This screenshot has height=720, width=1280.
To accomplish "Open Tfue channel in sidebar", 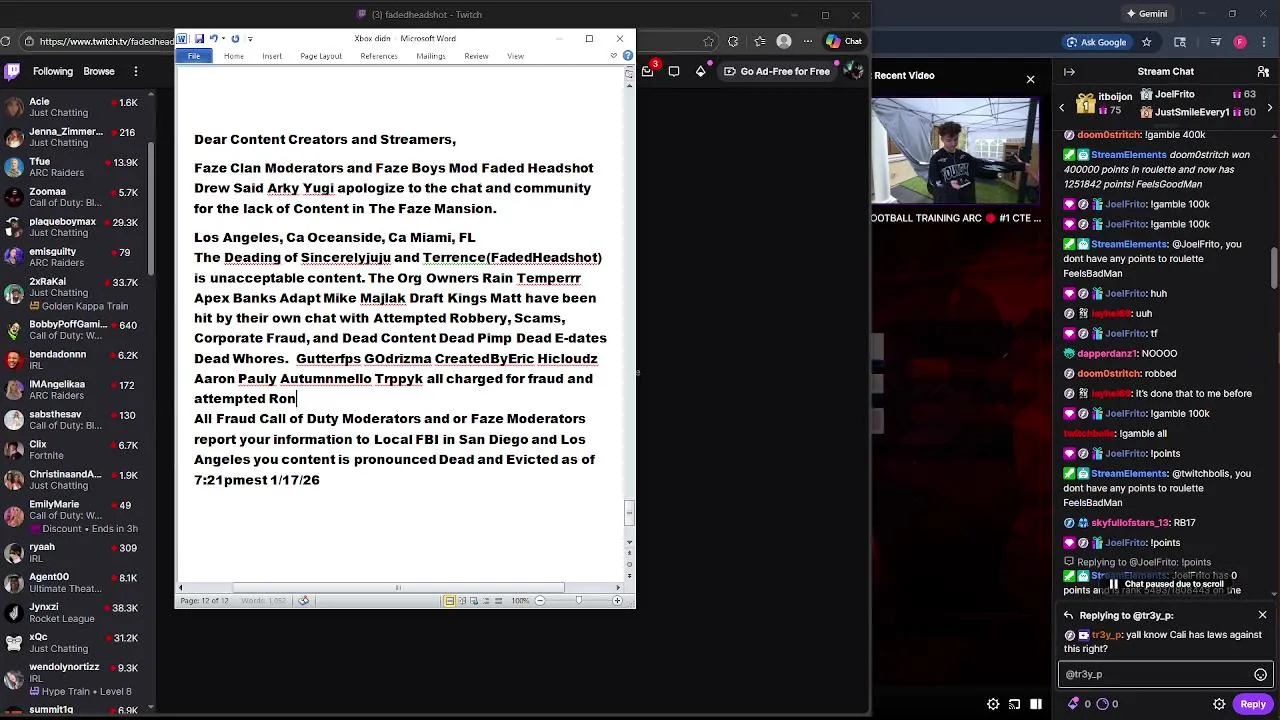I will 75,167.
